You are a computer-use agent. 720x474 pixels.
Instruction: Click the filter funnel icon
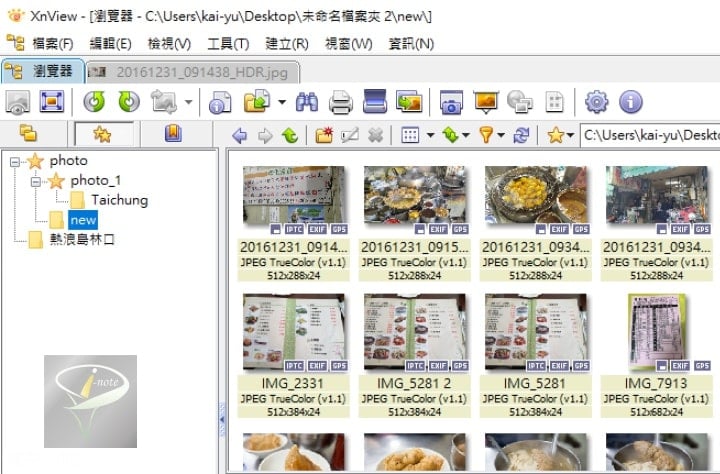486,135
